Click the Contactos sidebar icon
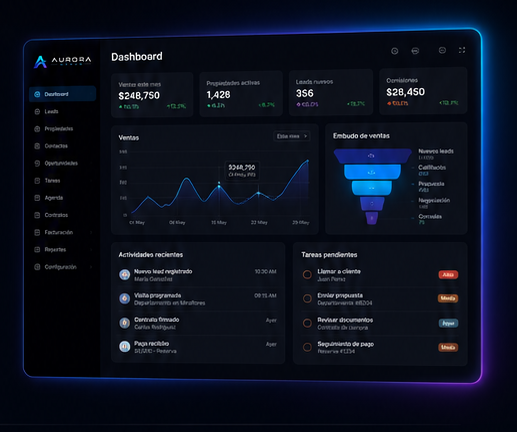 click(x=37, y=146)
